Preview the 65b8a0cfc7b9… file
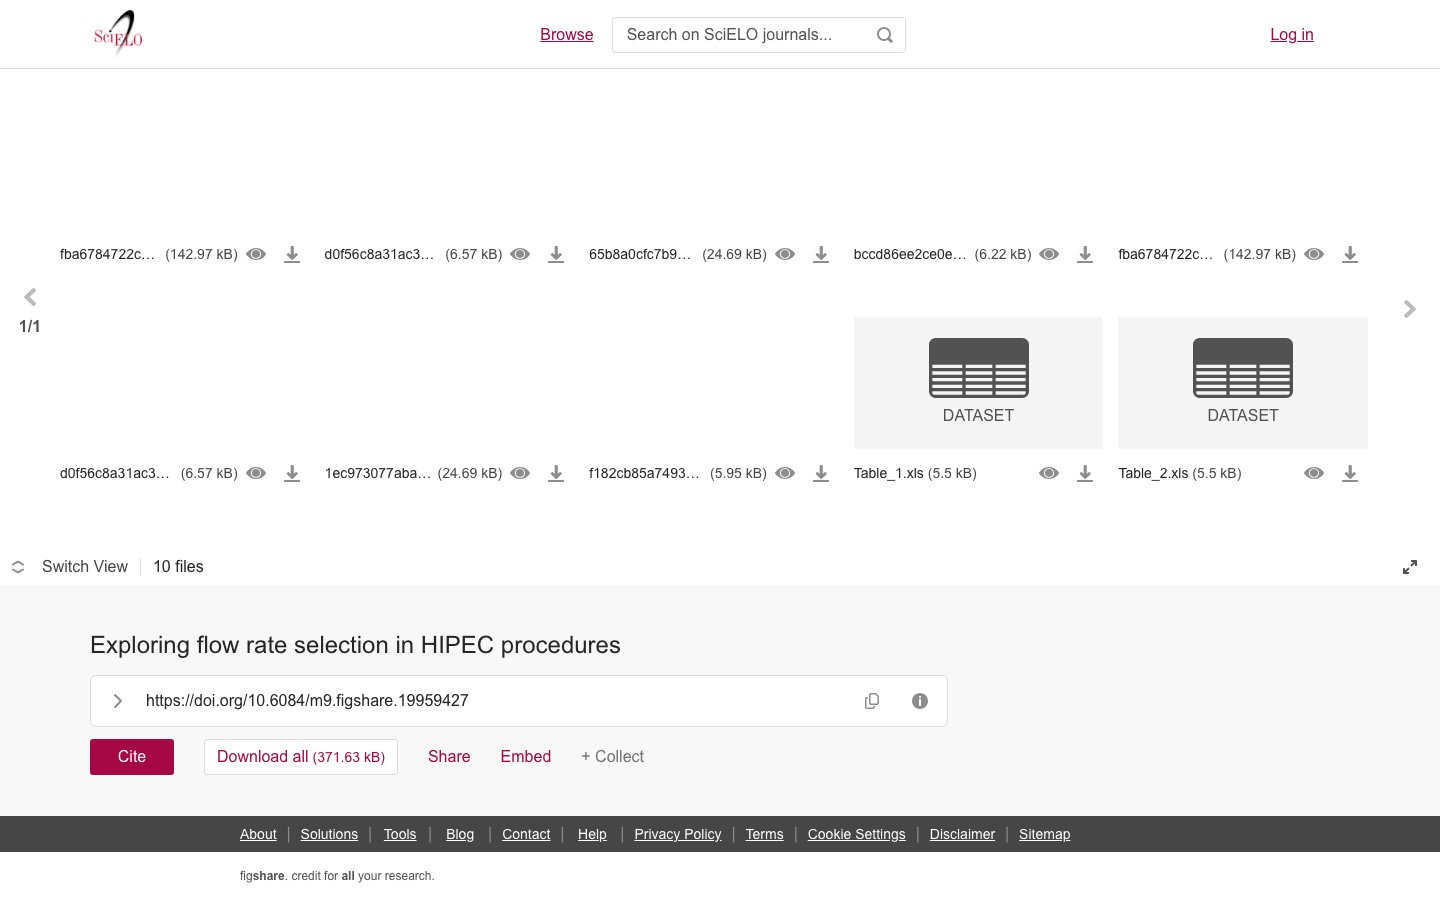The image size is (1440, 900). (785, 254)
